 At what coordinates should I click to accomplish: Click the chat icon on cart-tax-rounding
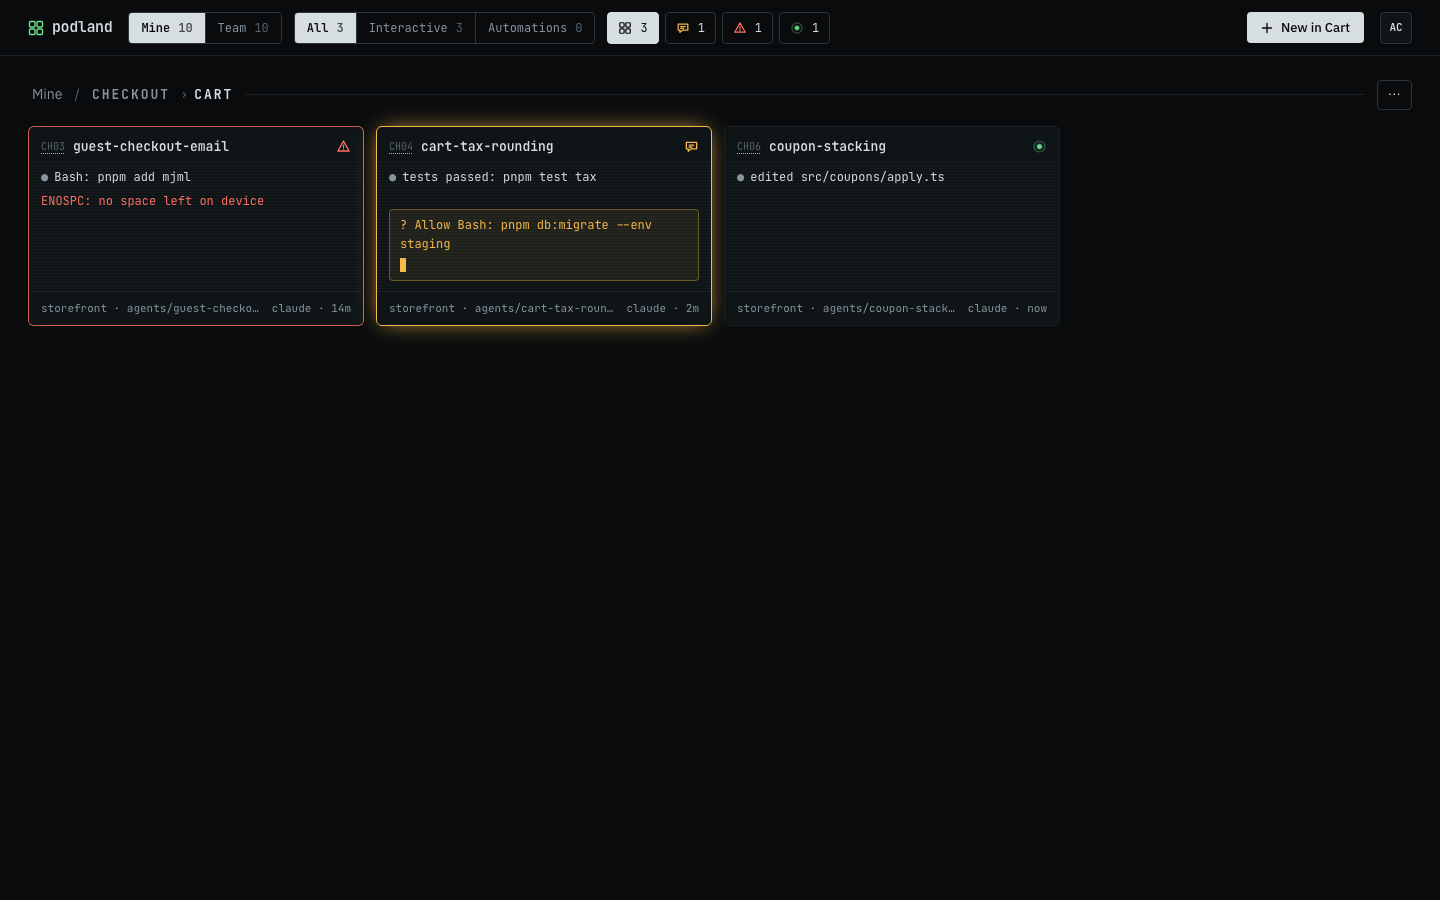(691, 146)
